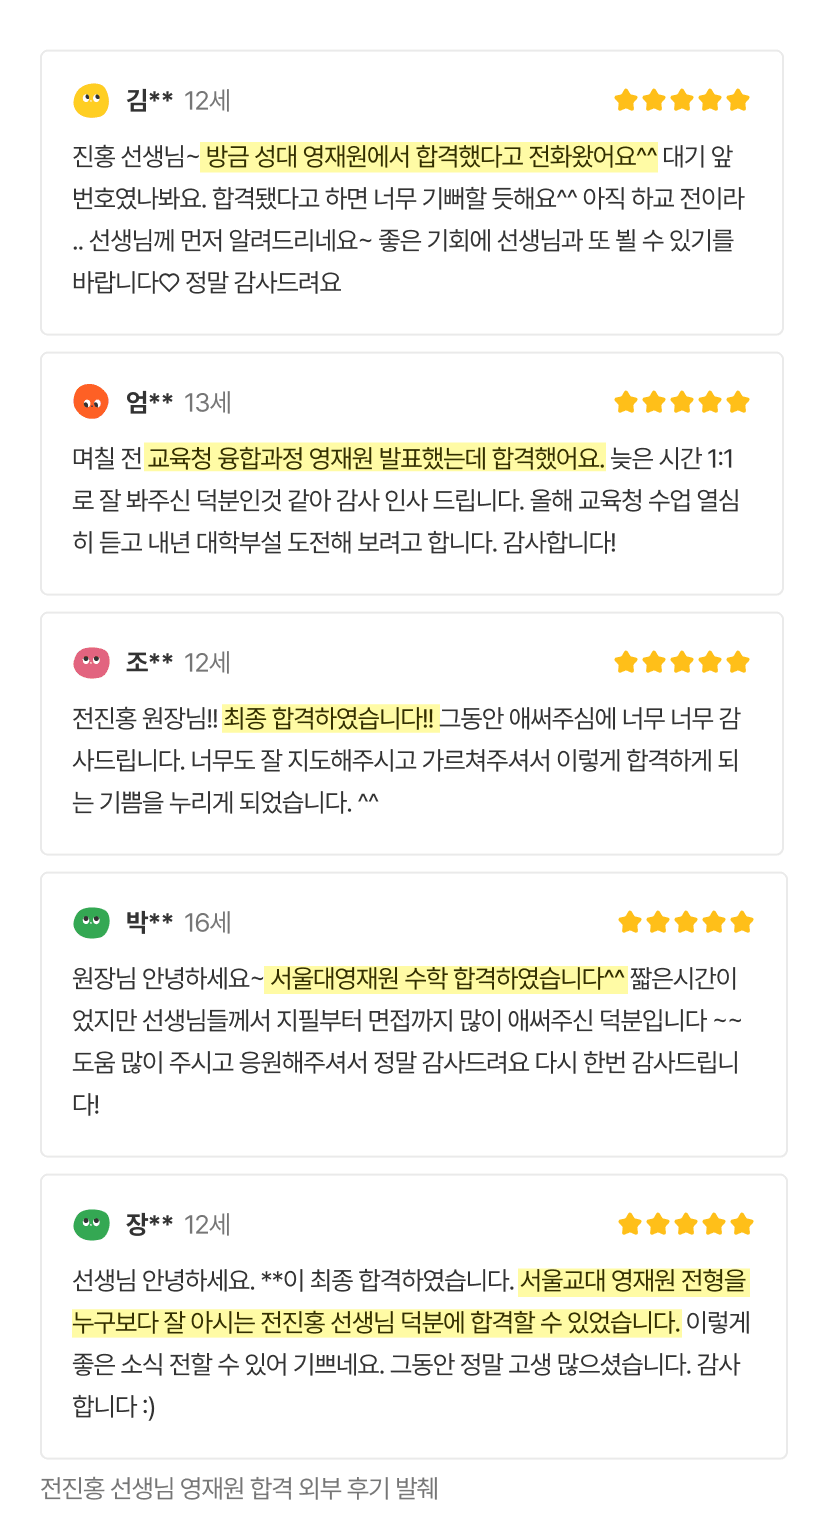Click the star rating on 엄**'s review
The width and height of the screenshot is (828, 1524).
point(682,402)
